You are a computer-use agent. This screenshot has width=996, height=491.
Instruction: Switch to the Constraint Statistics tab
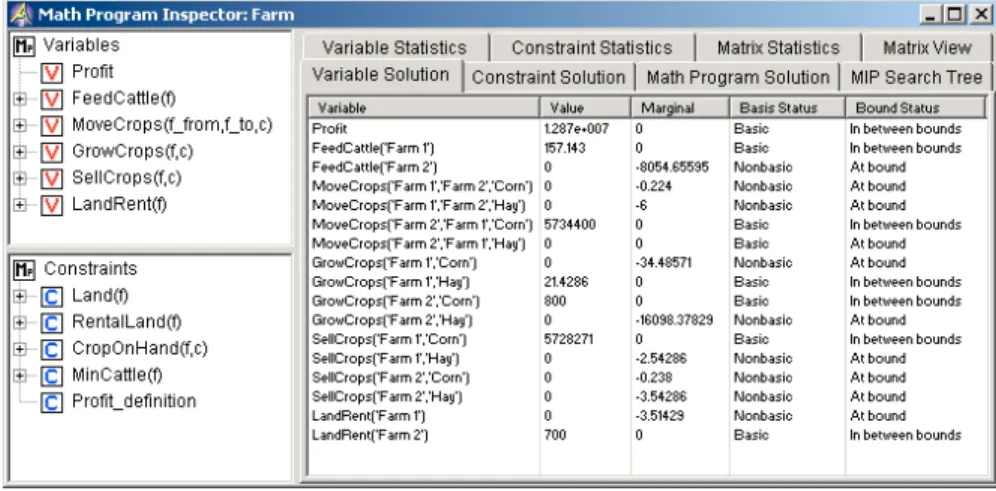592,48
